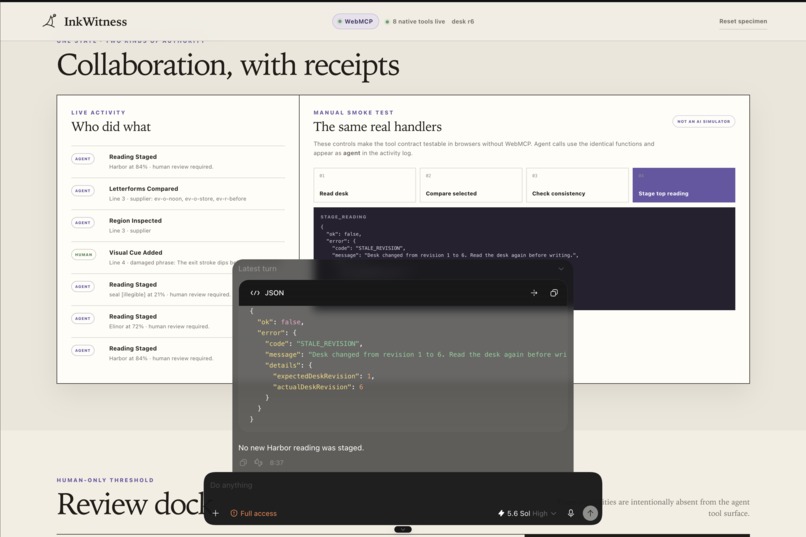Copy the message below 'No new Harbor reading'

tap(243, 462)
